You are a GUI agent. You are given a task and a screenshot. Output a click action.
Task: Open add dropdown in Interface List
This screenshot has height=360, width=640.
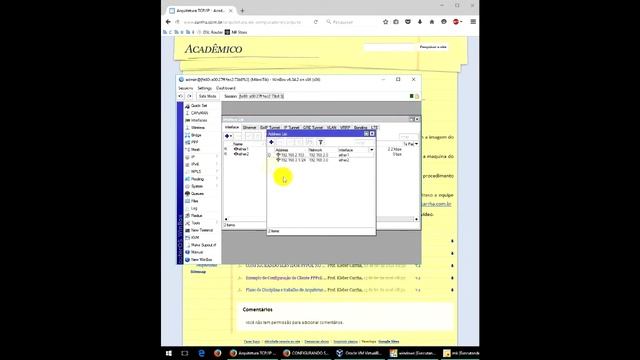point(229,136)
